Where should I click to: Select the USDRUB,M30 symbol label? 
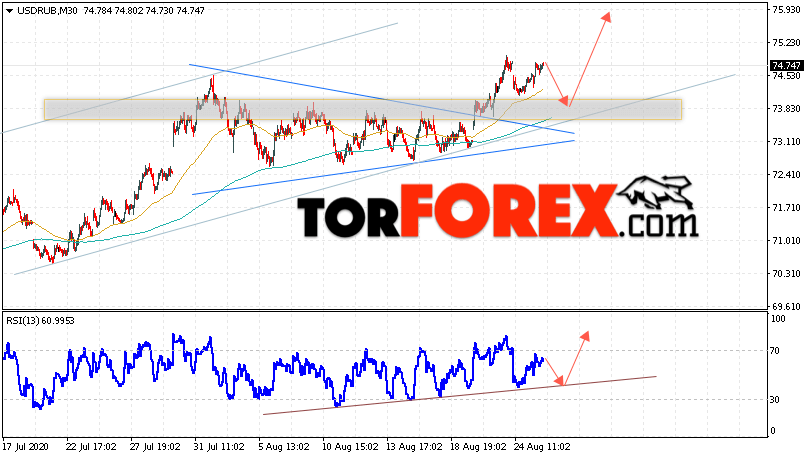[47, 10]
